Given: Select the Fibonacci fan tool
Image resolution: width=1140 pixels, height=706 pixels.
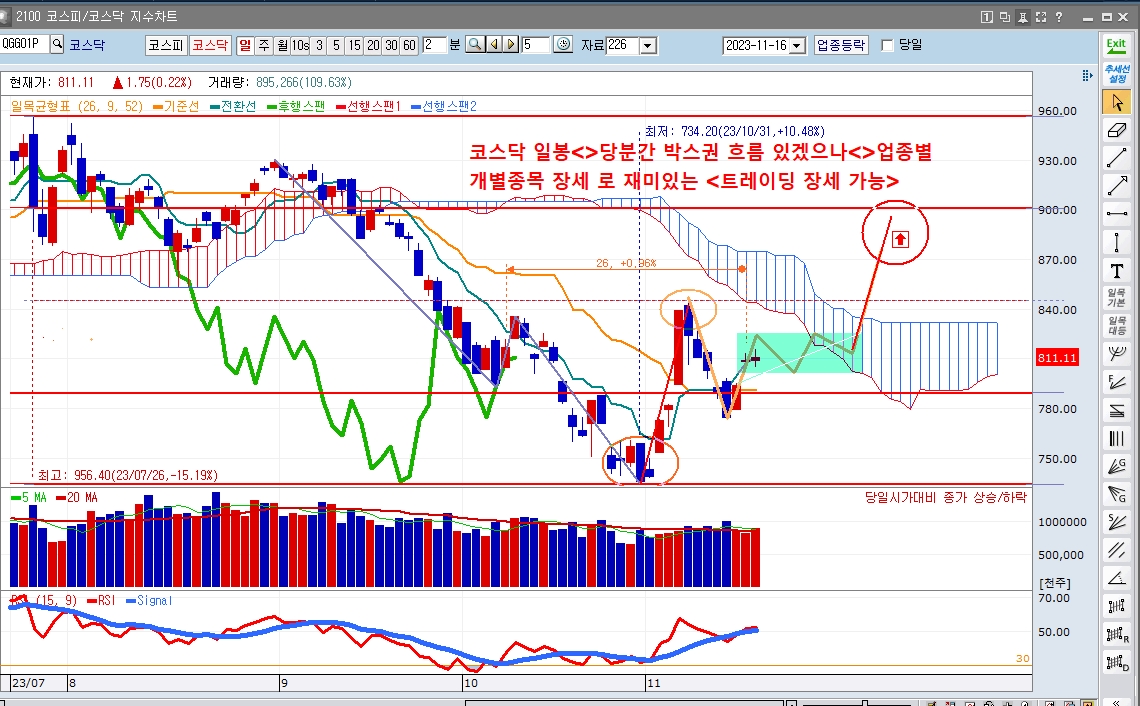Looking at the screenshot, I should coord(1116,382).
